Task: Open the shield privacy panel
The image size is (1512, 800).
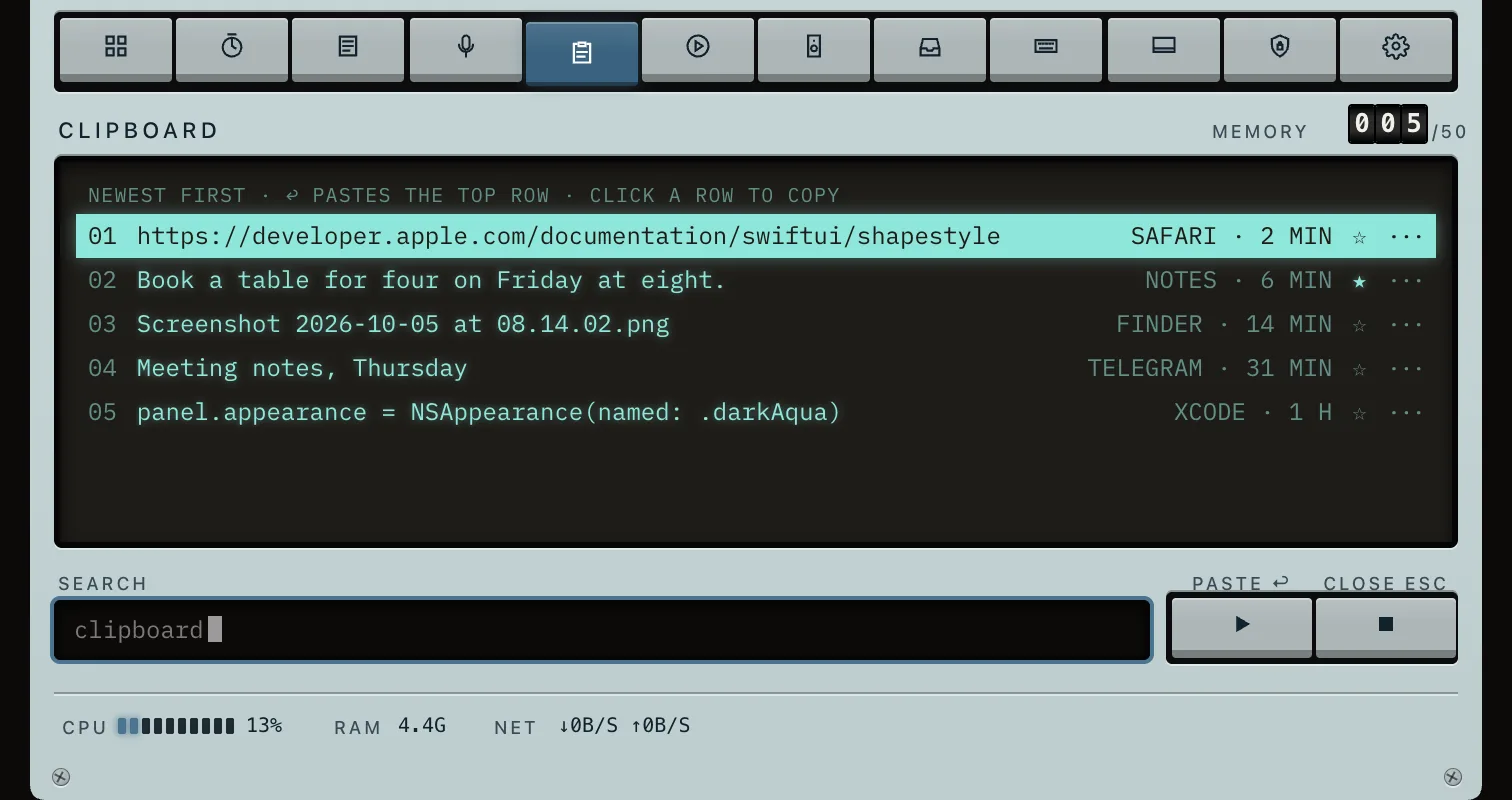Action: pos(1280,48)
